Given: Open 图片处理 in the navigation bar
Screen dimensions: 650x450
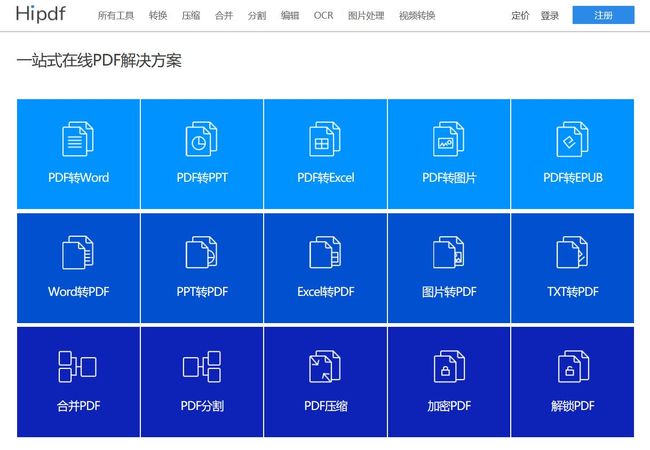Looking at the screenshot, I should pyautogui.click(x=366, y=16).
